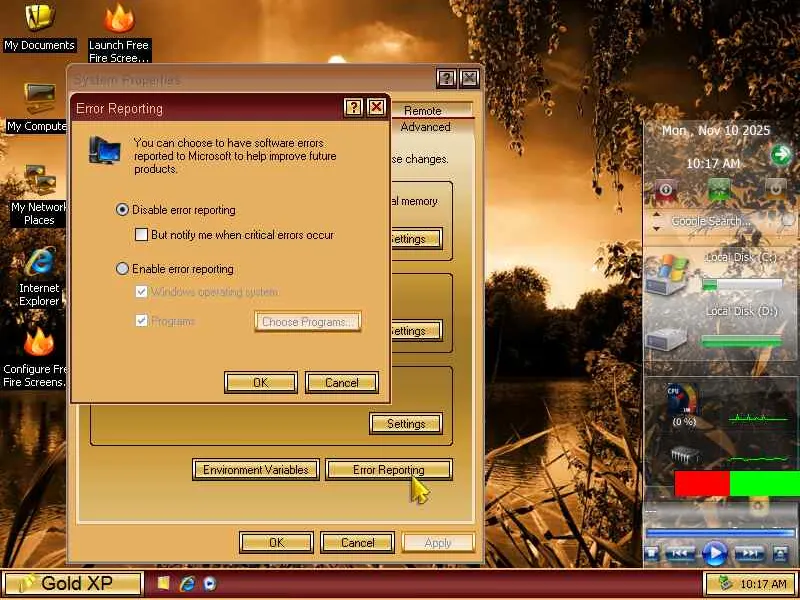The width and height of the screenshot is (800, 600).
Task: Click Cancel in System Properties window
Action: [x=357, y=542]
